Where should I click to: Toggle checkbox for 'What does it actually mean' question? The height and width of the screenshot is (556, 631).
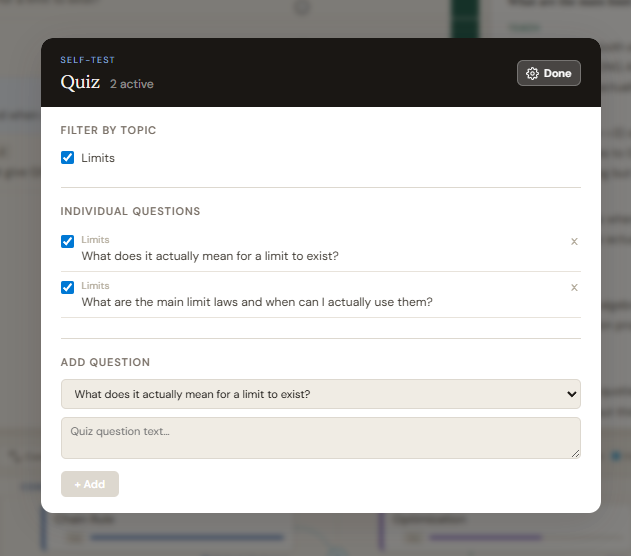(x=68, y=241)
